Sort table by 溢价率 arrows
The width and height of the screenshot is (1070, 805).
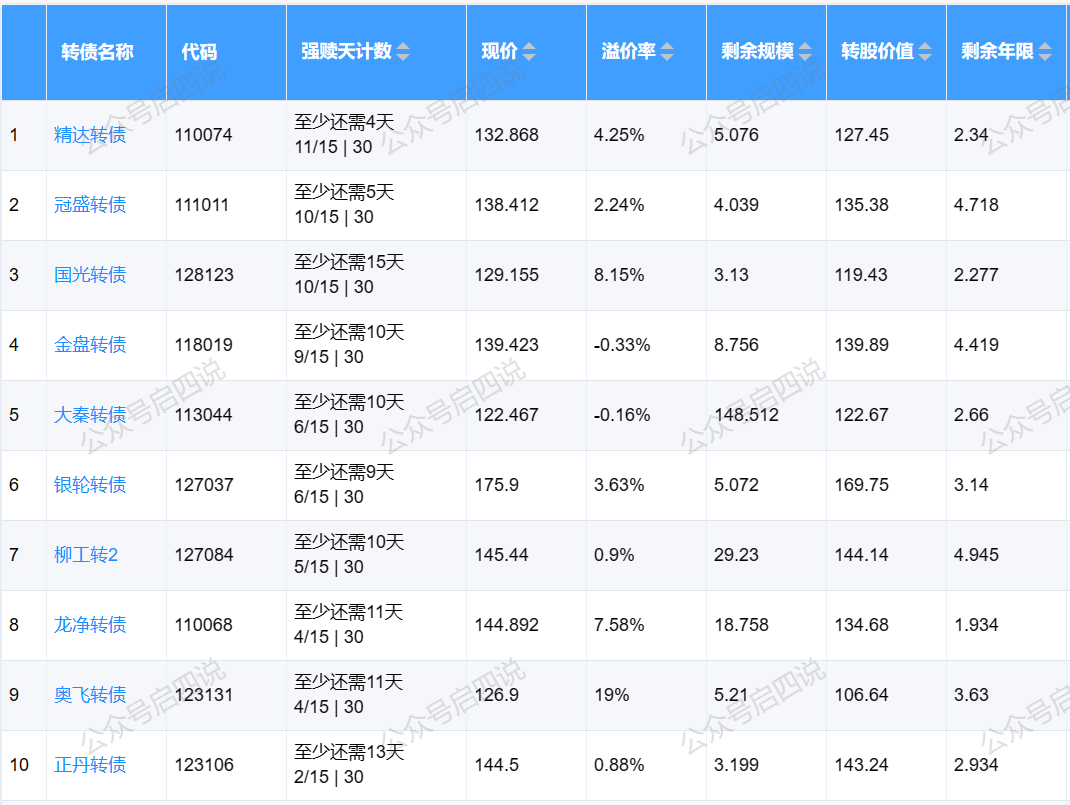pos(667,52)
